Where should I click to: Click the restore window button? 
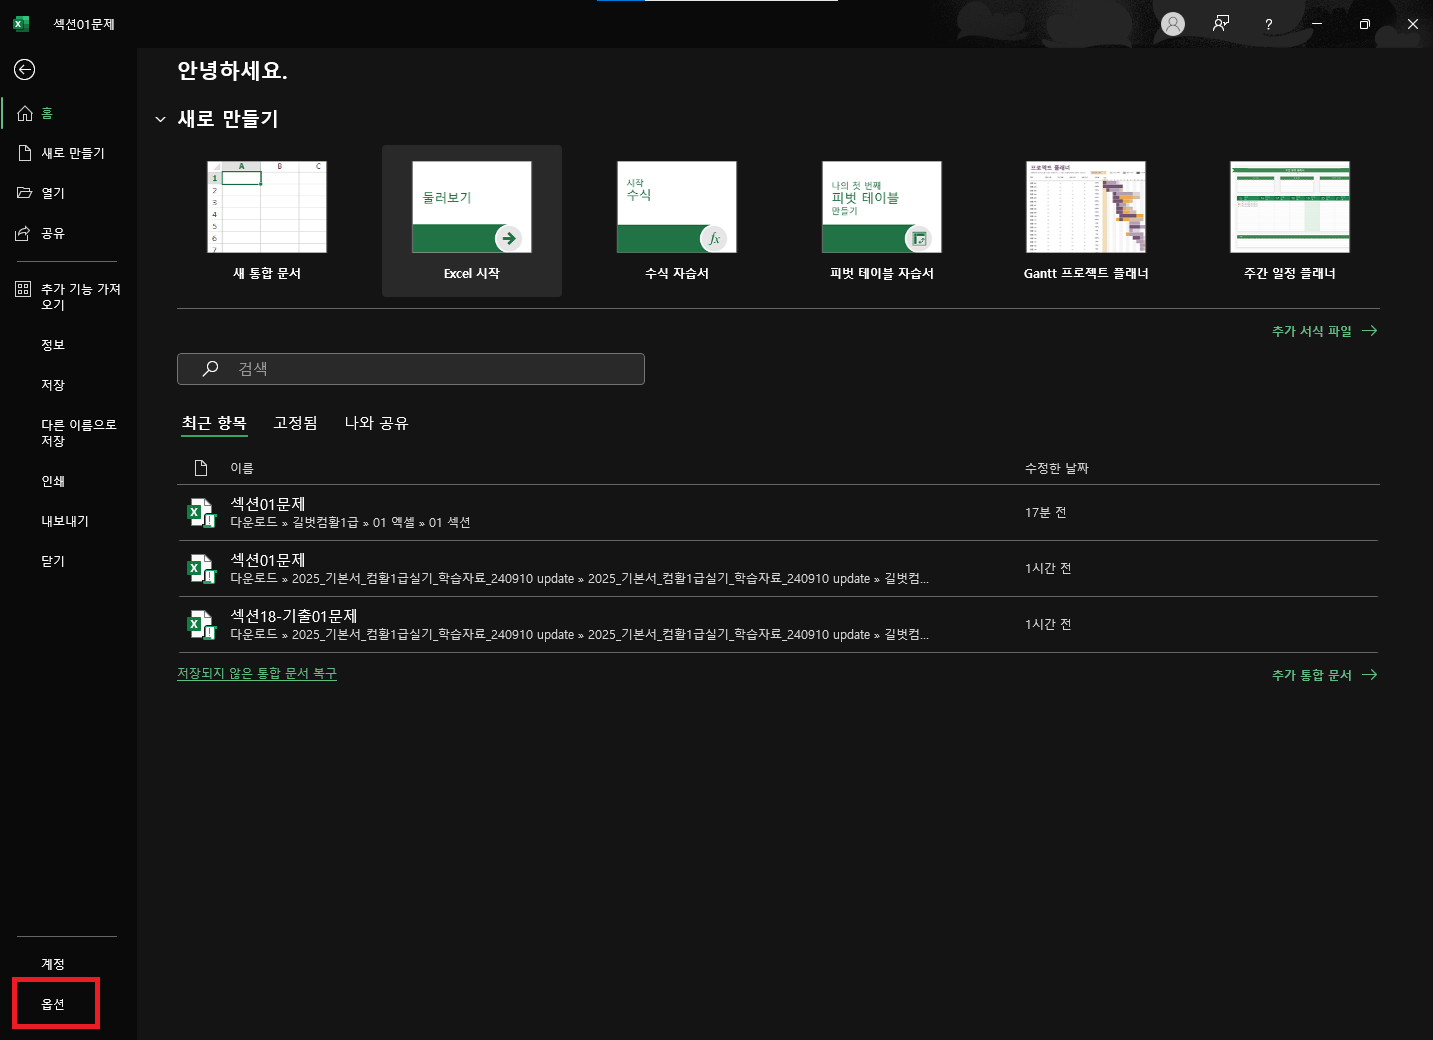click(1365, 24)
